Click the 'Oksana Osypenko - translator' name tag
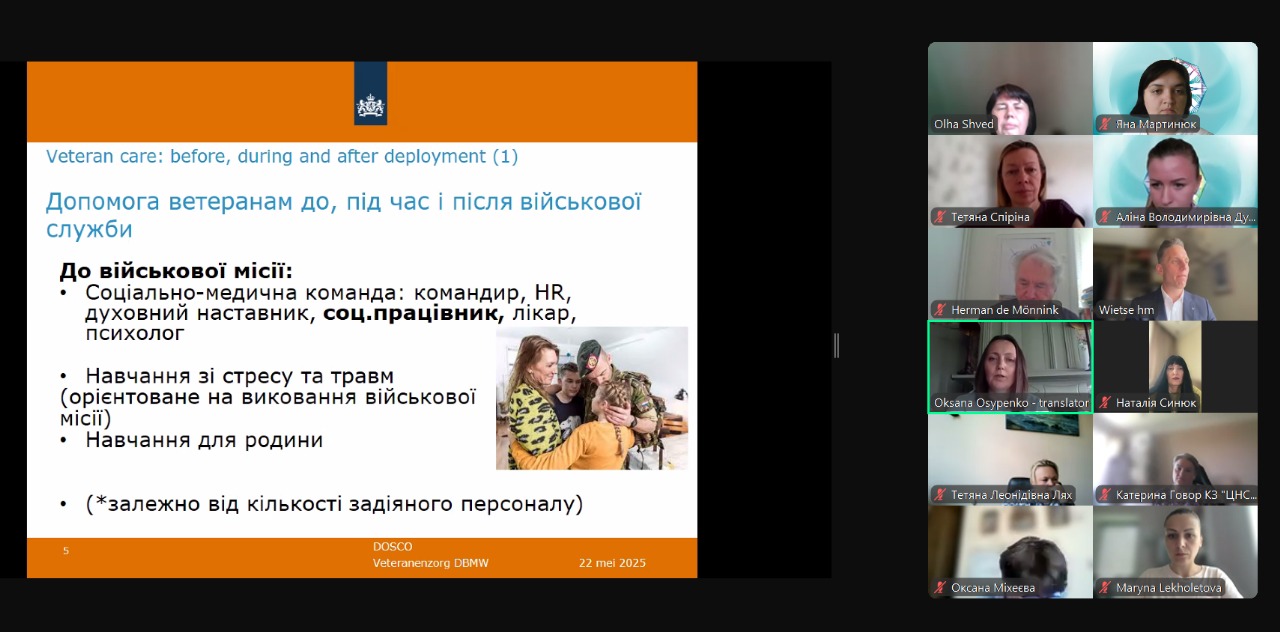The width and height of the screenshot is (1280, 632). [x=1010, y=403]
